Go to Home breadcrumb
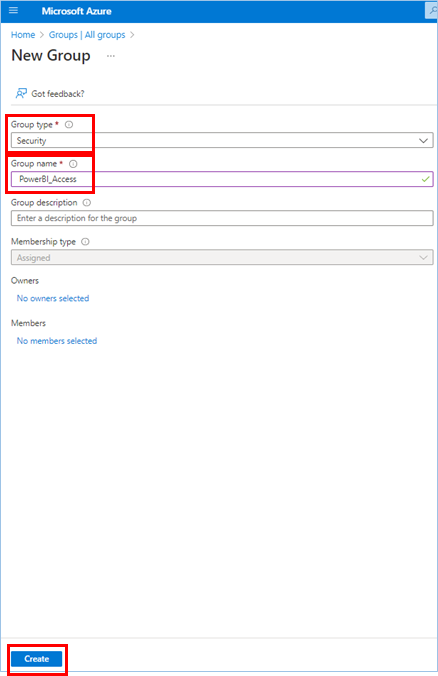 23,35
